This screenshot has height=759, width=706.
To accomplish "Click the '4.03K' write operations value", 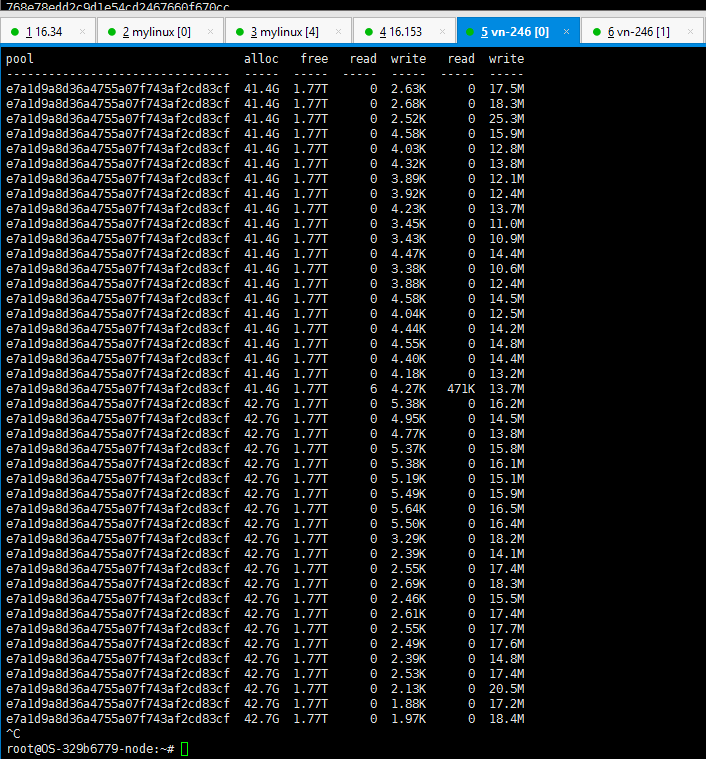I will (x=408, y=149).
